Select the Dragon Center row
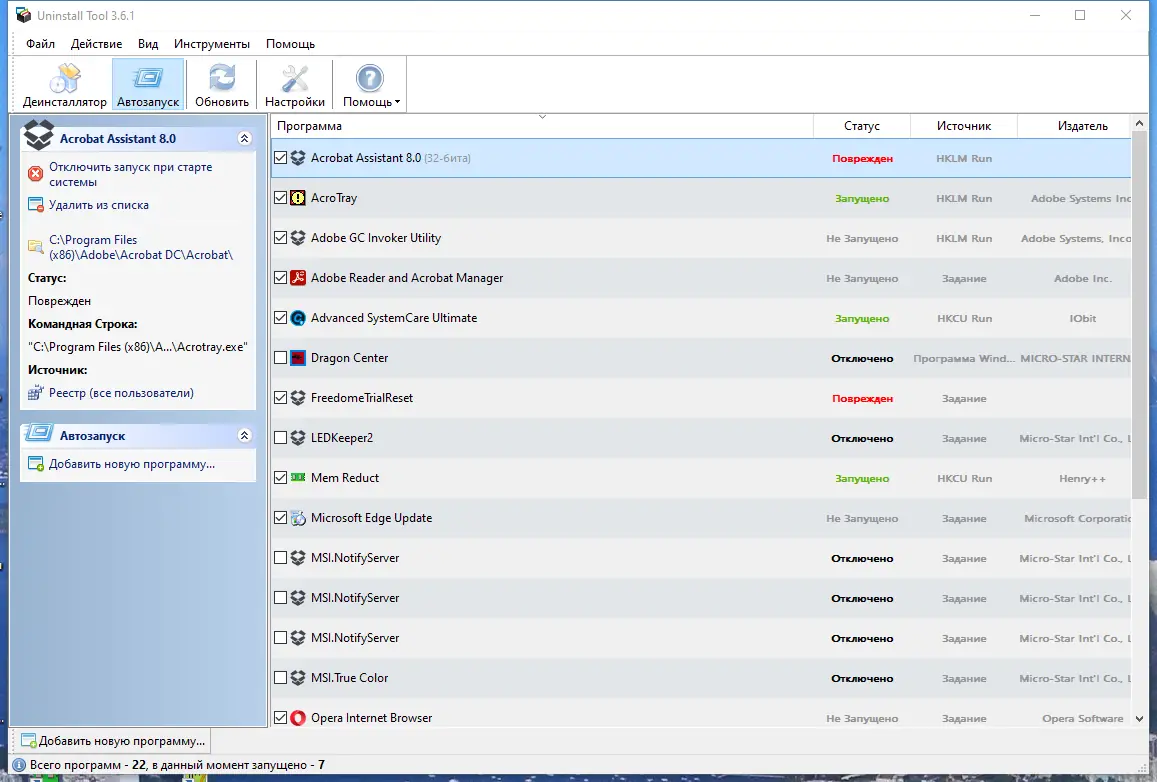 (x=701, y=358)
